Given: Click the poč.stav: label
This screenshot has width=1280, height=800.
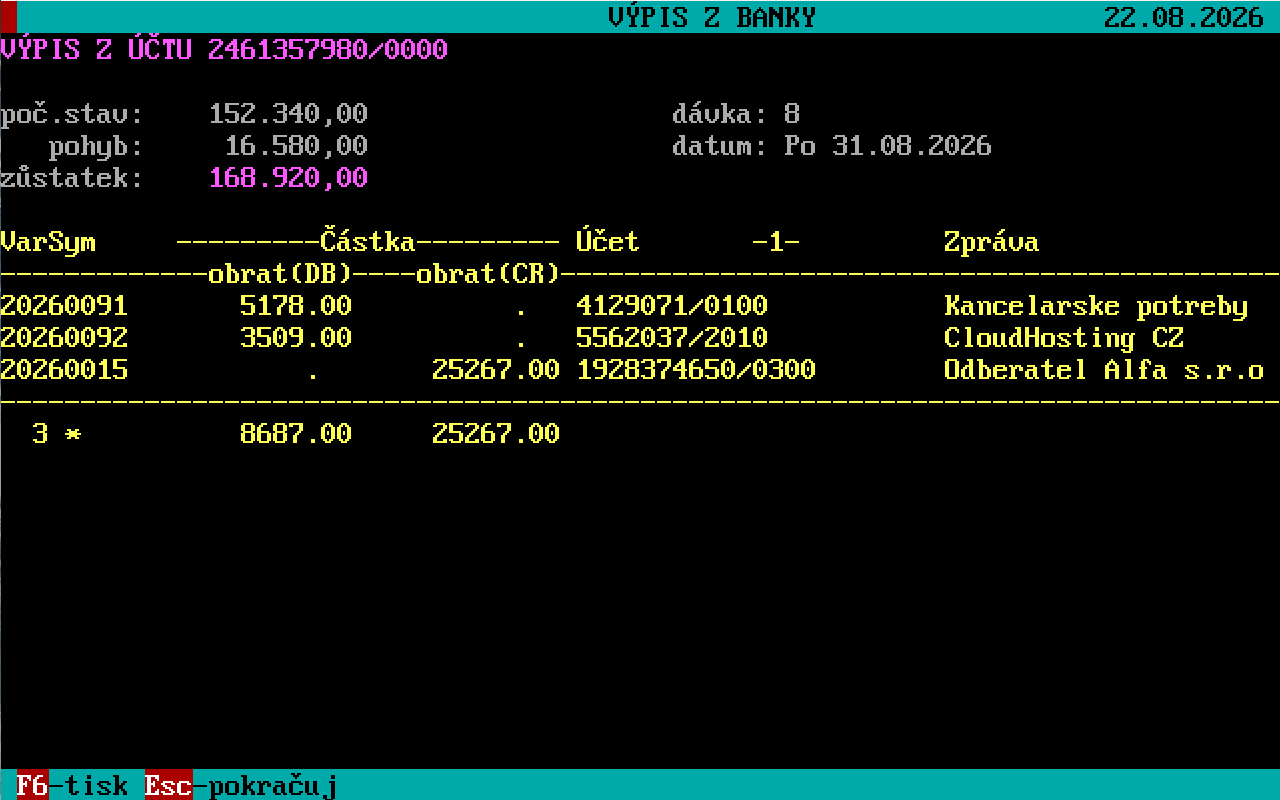Looking at the screenshot, I should 72,113.
